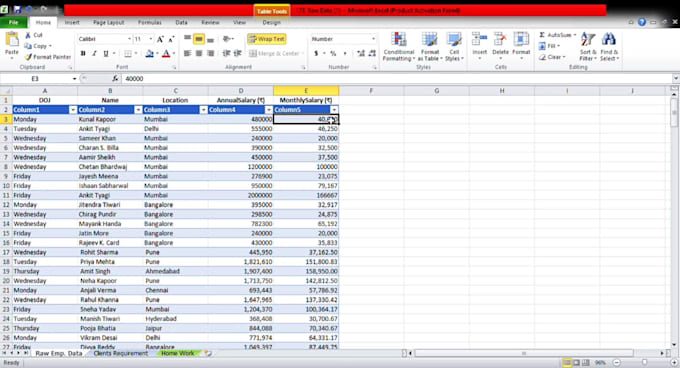Image resolution: width=680 pixels, height=368 pixels.
Task: Toggle Italic formatting
Action: coord(94,53)
